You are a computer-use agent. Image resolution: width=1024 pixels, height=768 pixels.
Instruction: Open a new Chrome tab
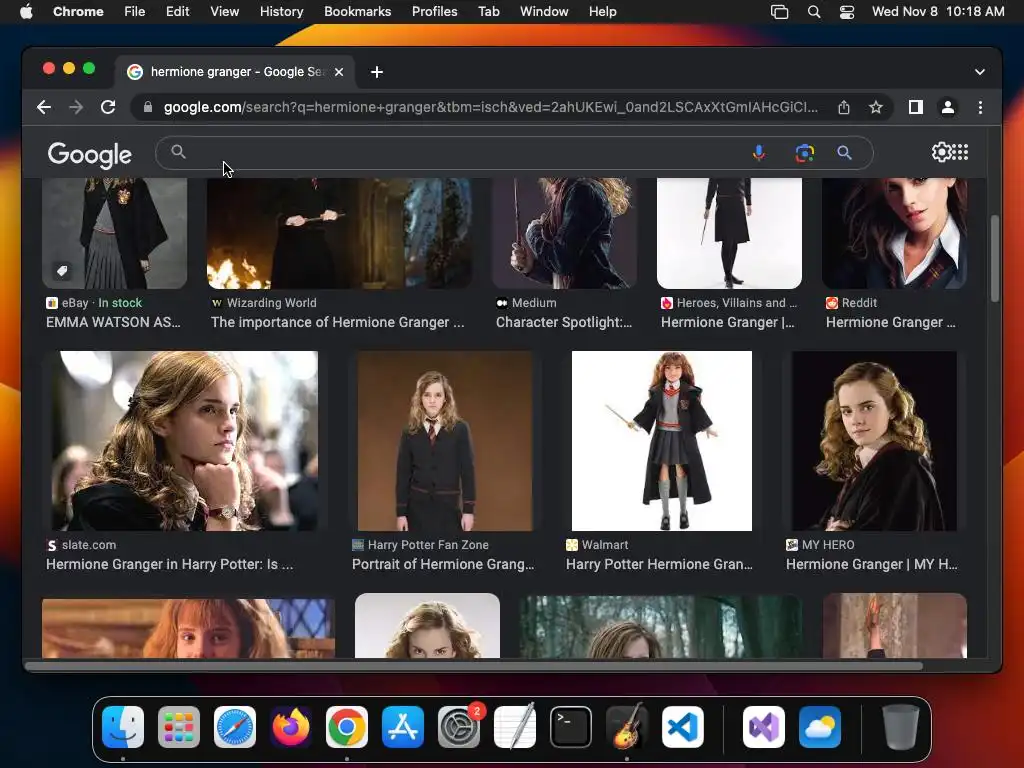tap(377, 72)
